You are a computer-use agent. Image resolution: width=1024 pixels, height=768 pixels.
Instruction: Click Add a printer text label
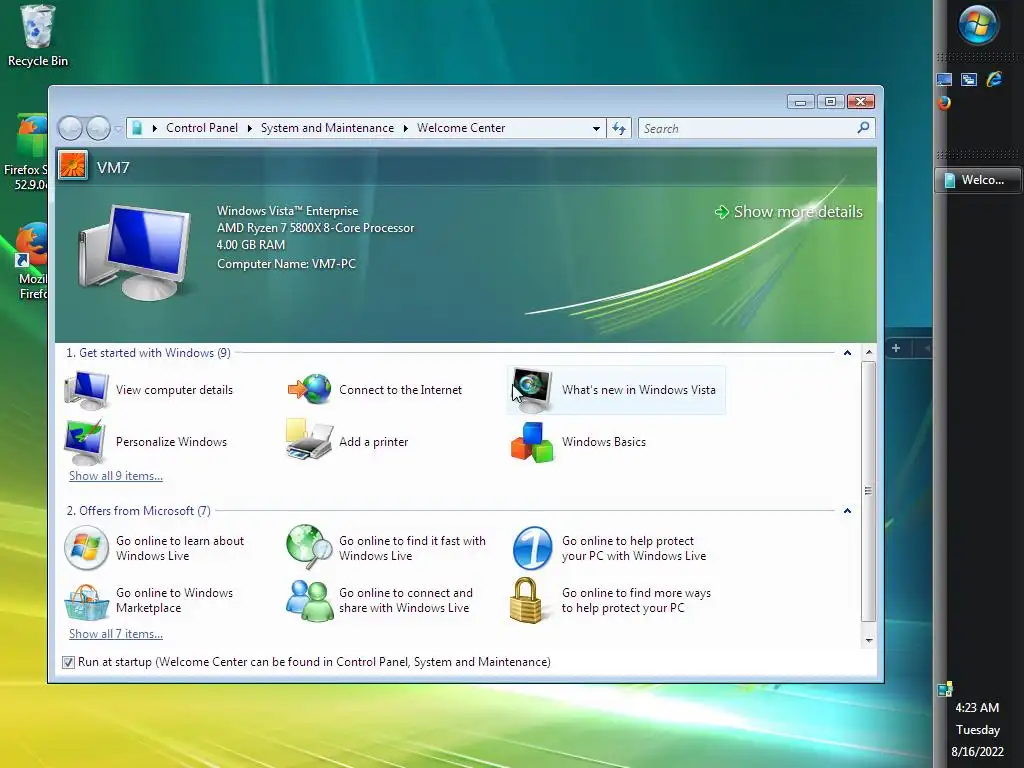tap(374, 442)
